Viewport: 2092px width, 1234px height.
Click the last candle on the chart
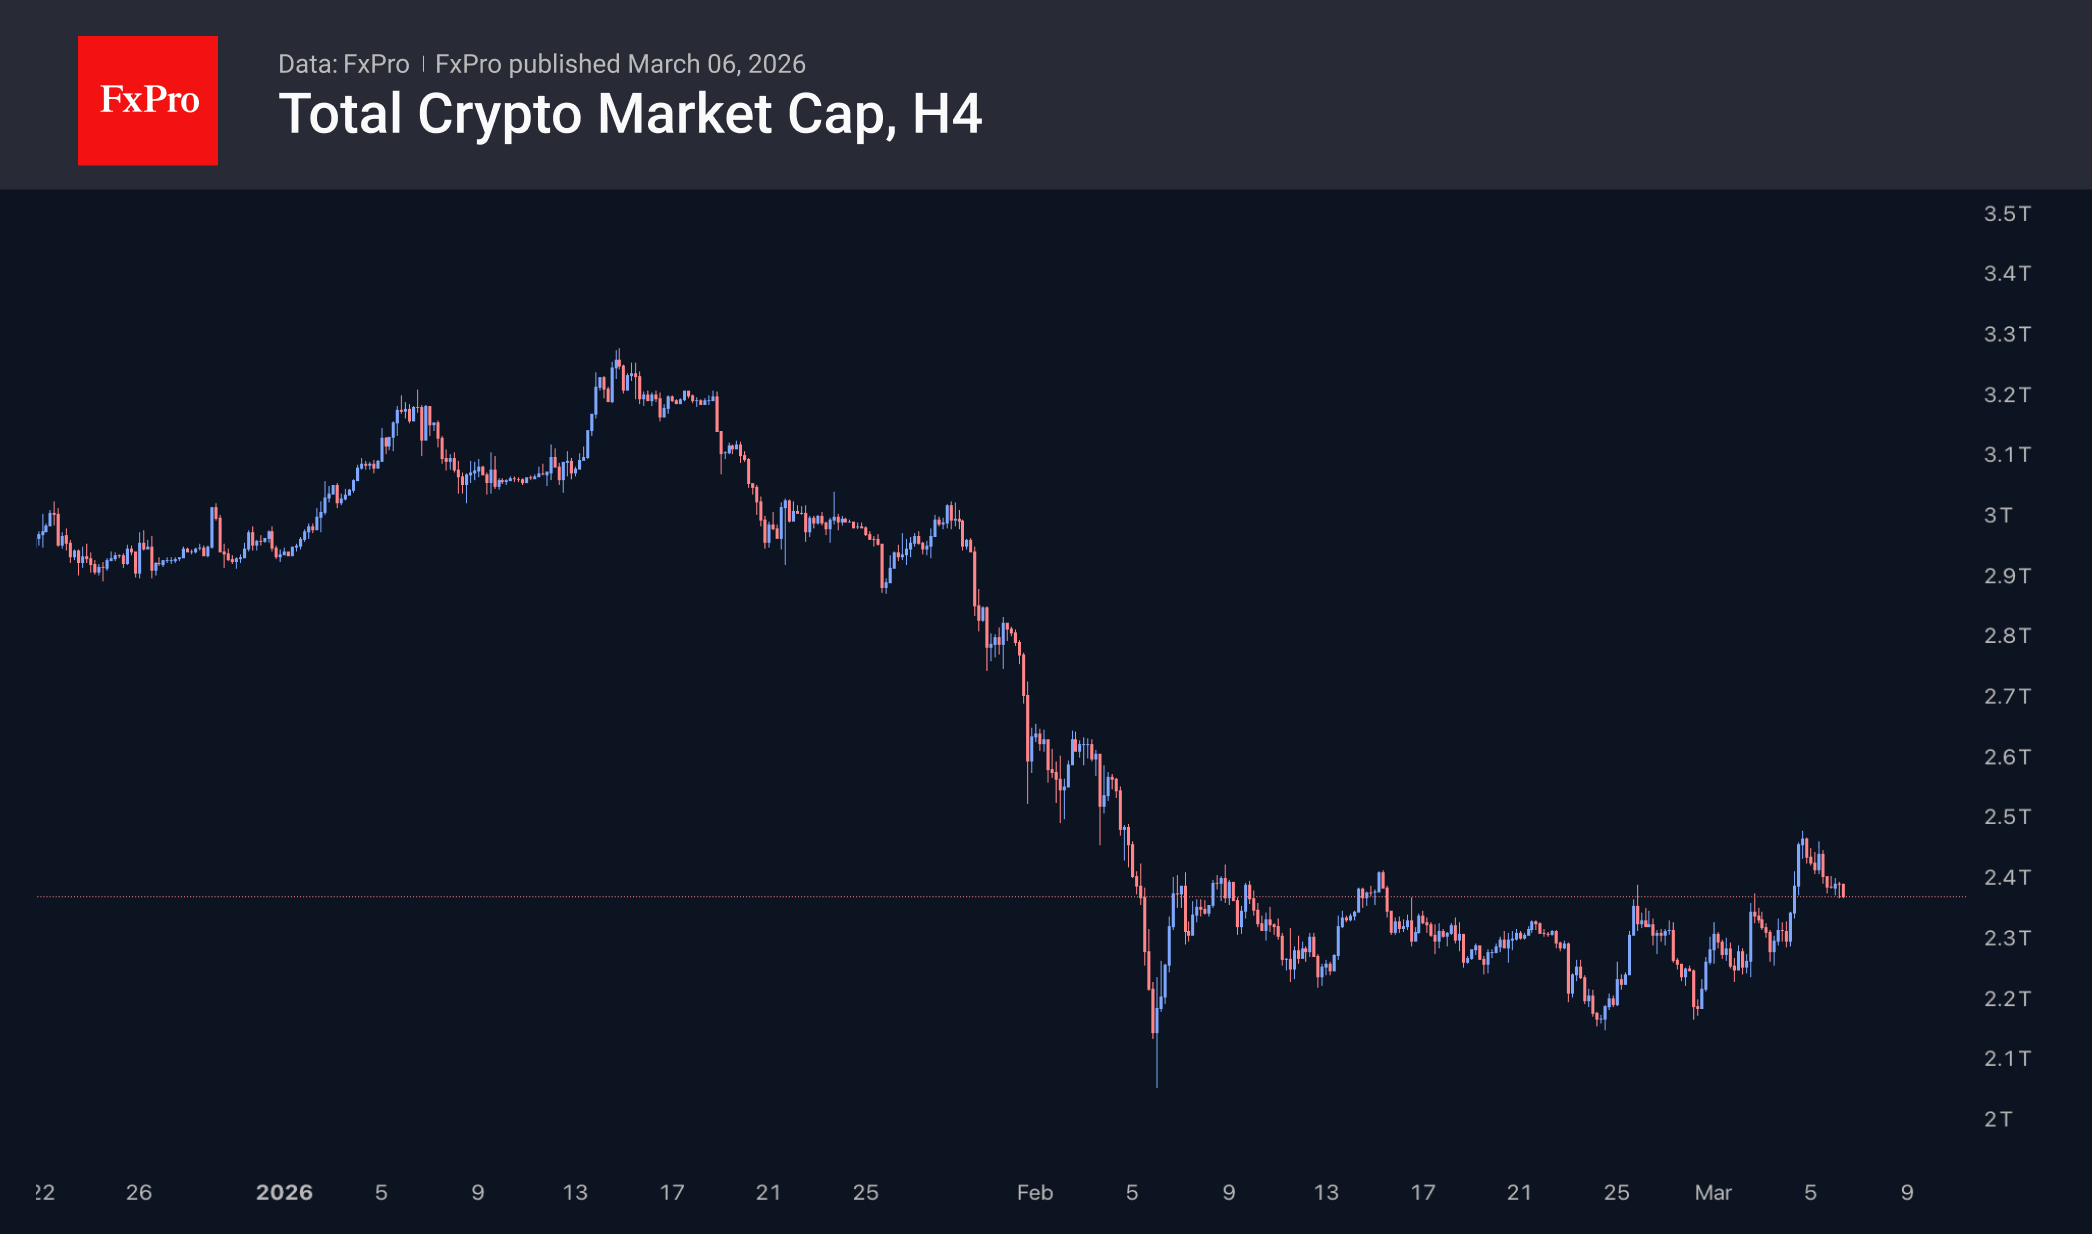tap(1842, 890)
